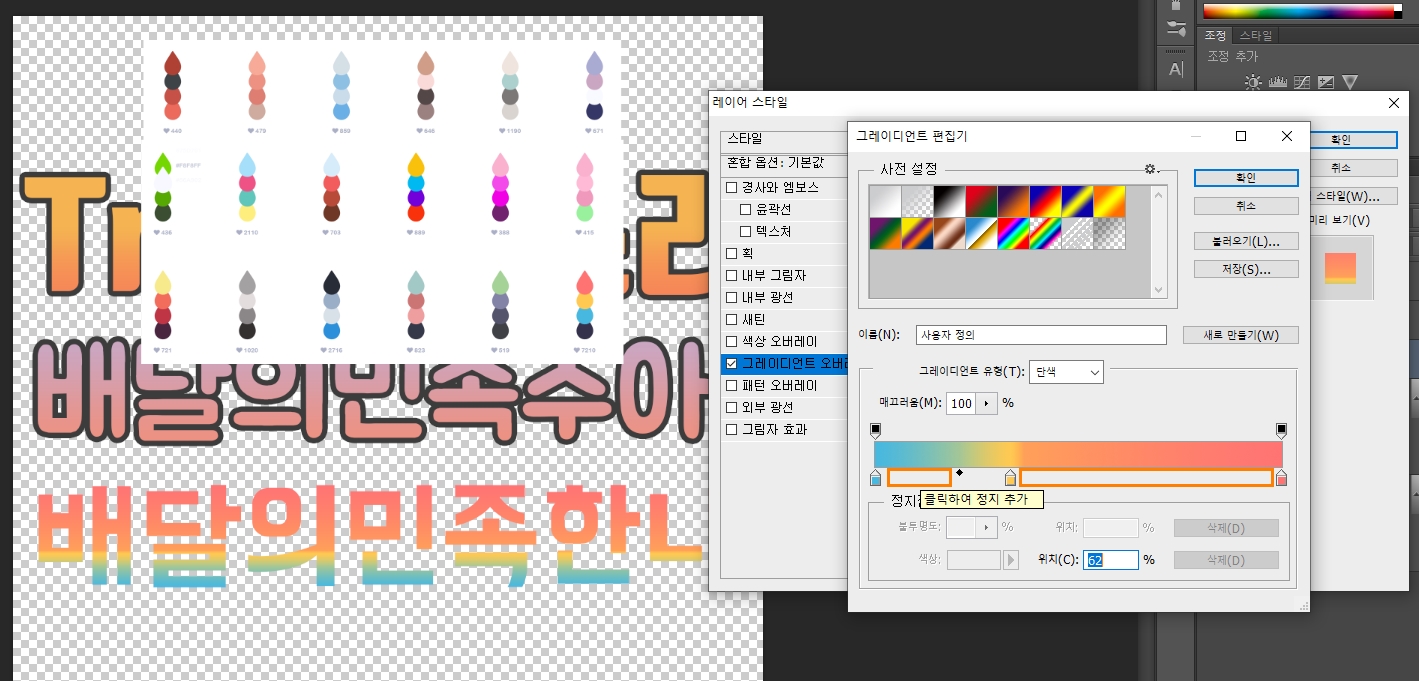Click 불러오기(L)... button
Image resolution: width=1419 pixels, height=681 pixels.
coord(1246,241)
